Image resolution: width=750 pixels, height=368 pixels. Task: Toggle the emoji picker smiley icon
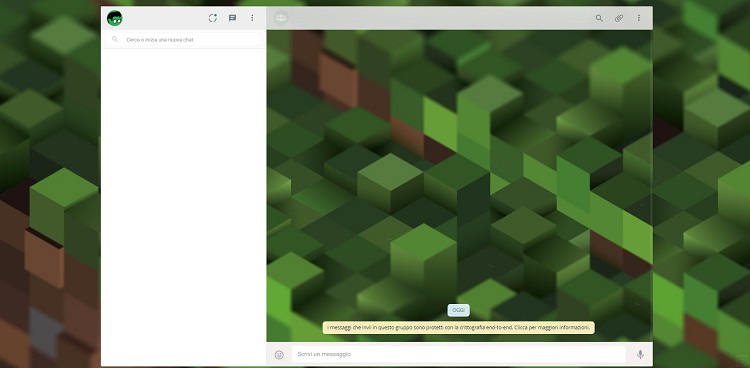coord(279,355)
